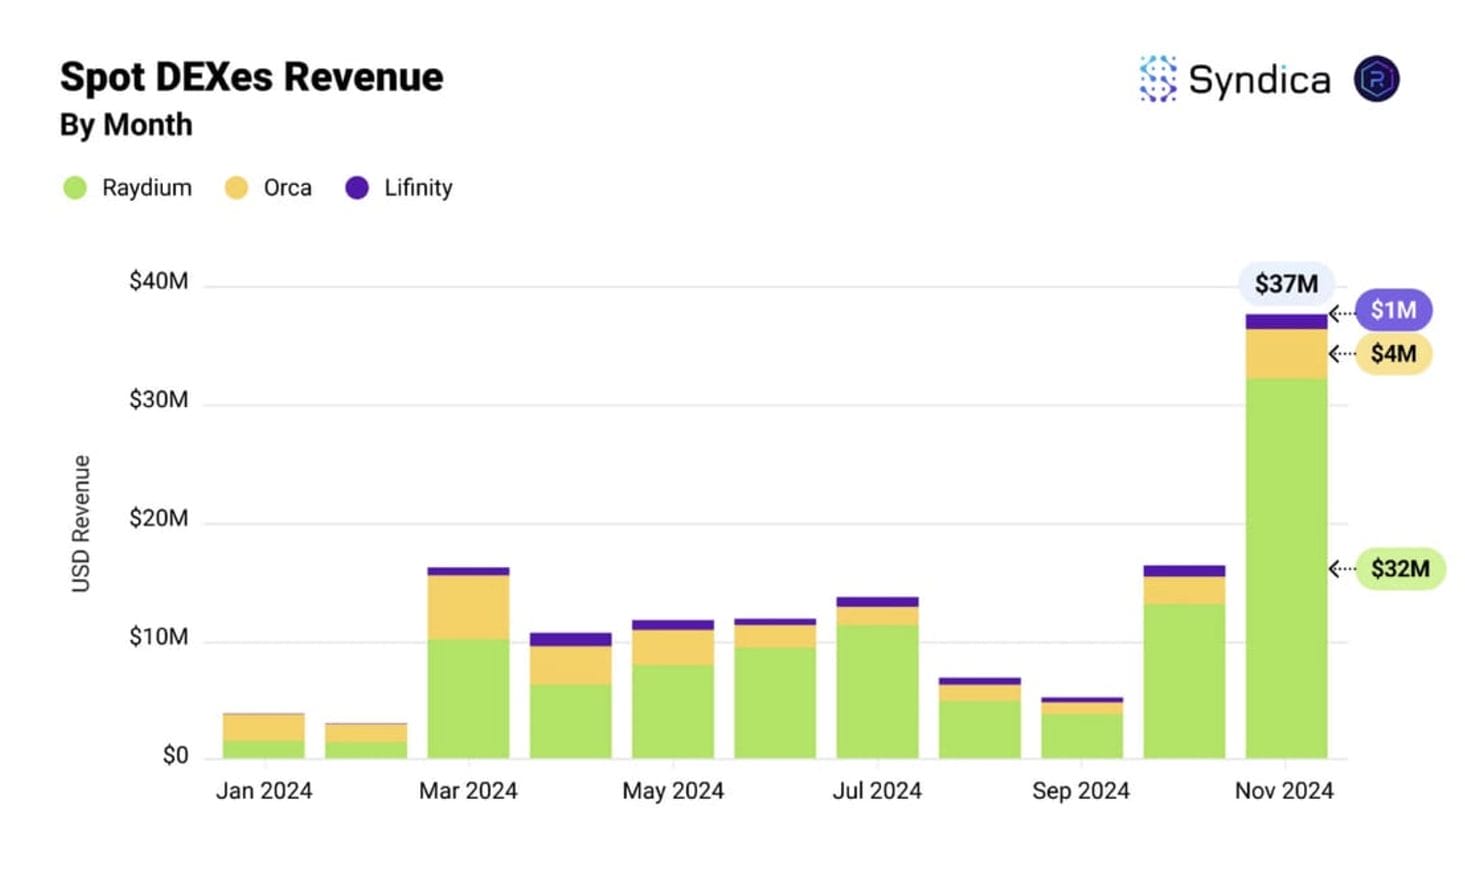
Task: Toggle the Orca yellow legend dot
Action: (236, 188)
